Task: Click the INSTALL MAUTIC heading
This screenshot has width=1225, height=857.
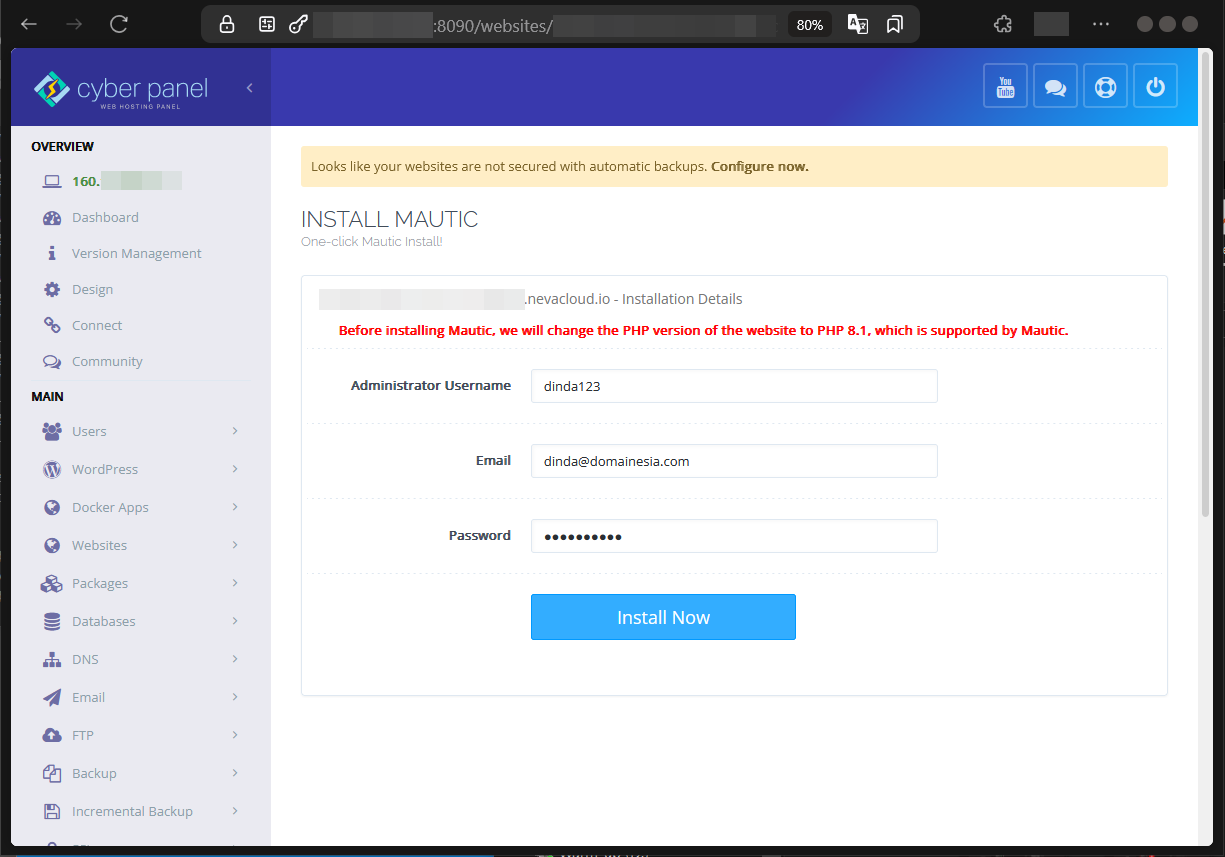Action: tap(390, 219)
